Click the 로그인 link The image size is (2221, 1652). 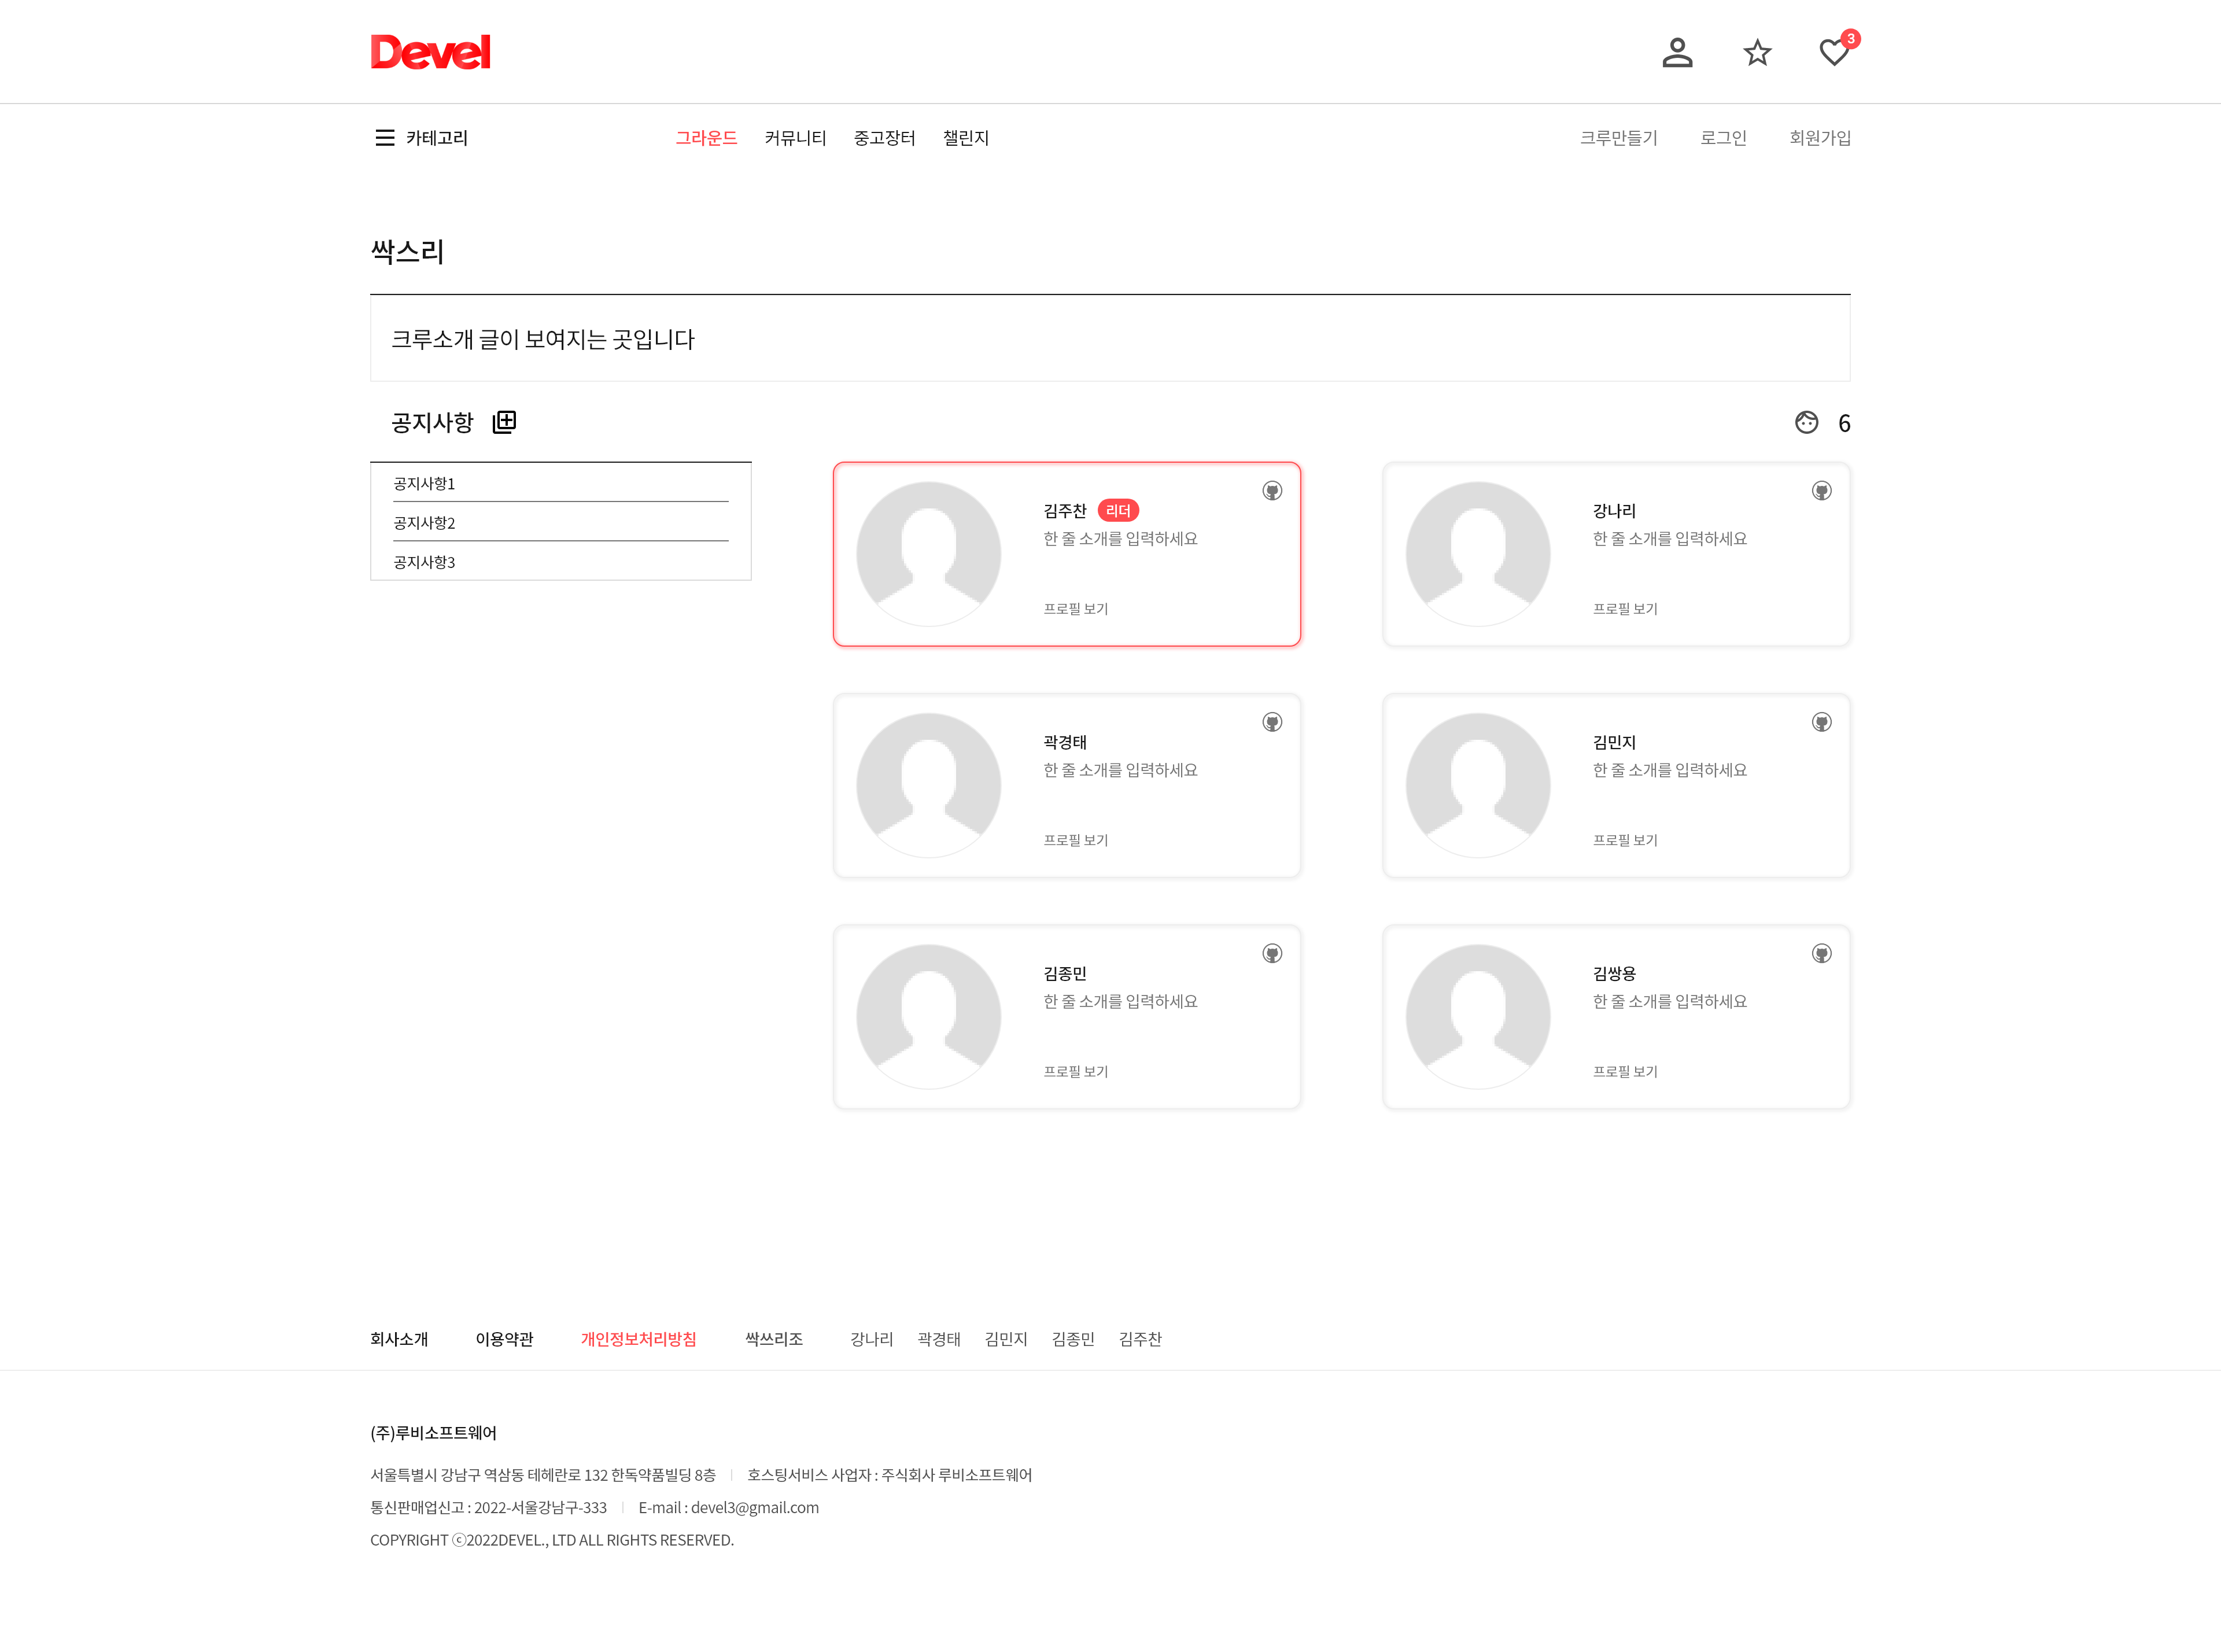1723,138
